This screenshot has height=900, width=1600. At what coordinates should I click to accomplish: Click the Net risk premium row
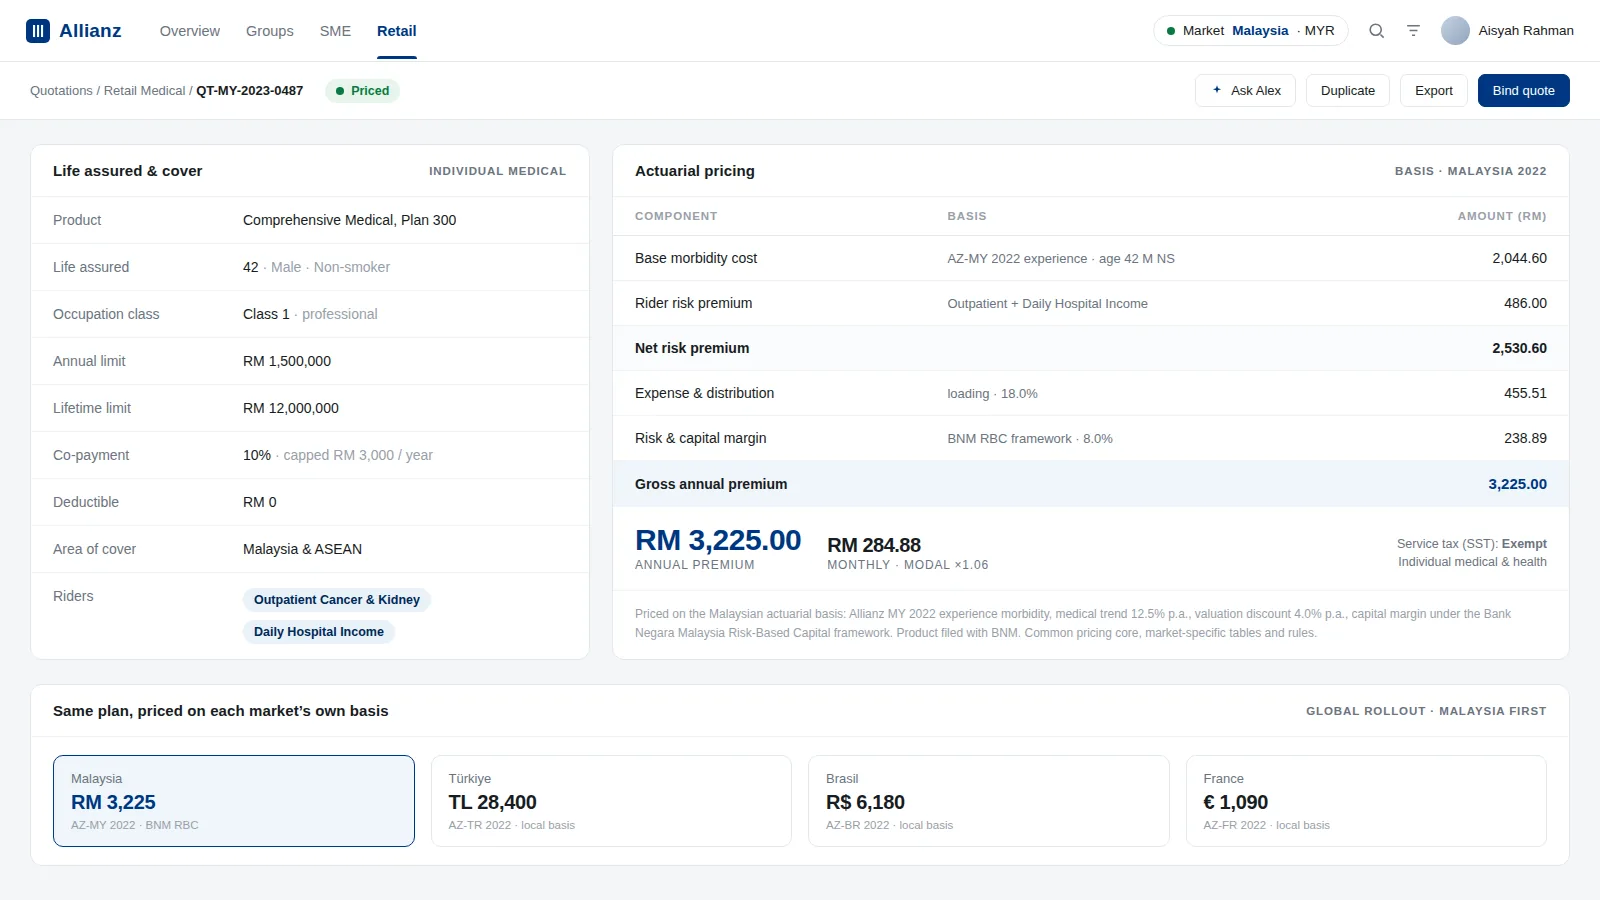click(x=1091, y=348)
